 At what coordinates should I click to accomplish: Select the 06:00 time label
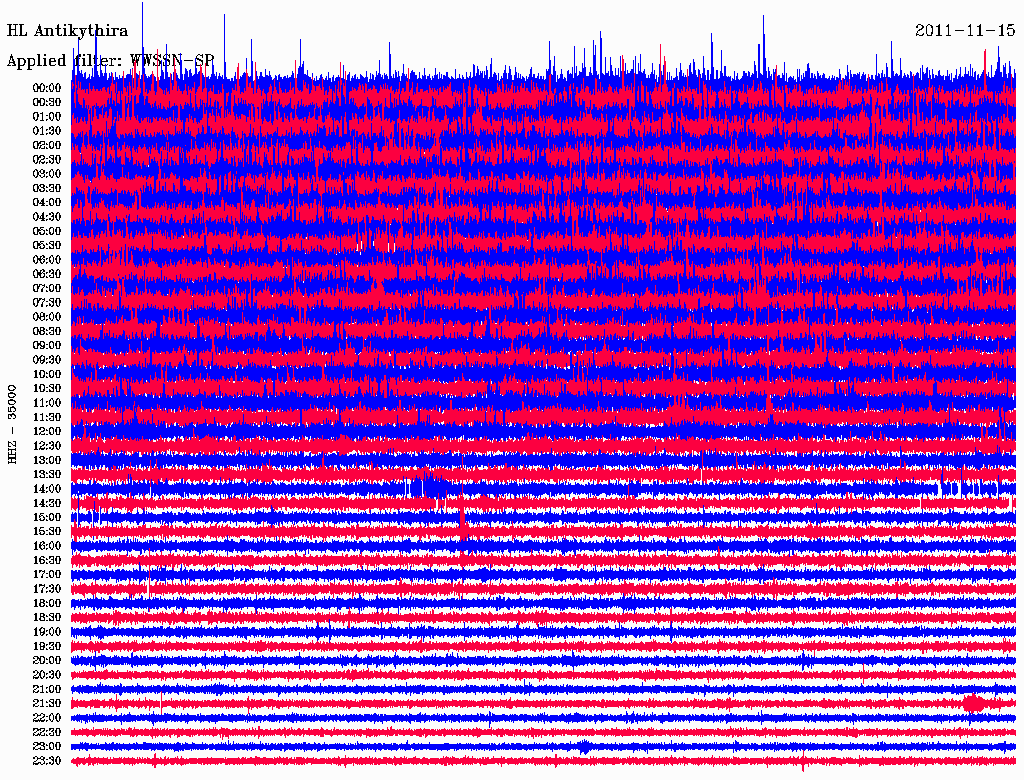pyautogui.click(x=47, y=260)
